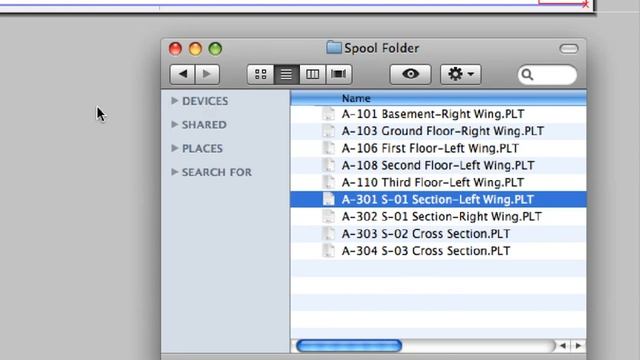
Task: Select A-103 Ground Floor-Right Wing.PLT
Action: click(x=438, y=131)
